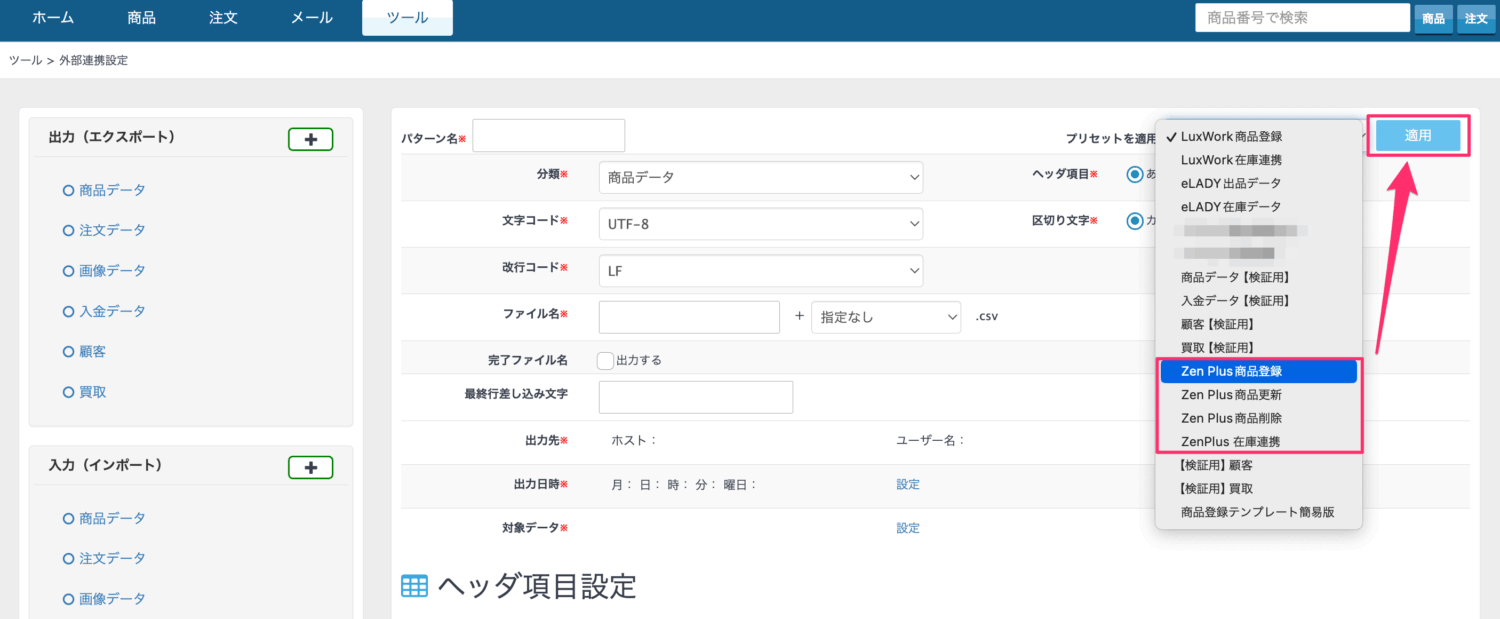Go to ツール in the breadcrumb
Viewport: 1500px width, 619px height.
tap(25, 60)
